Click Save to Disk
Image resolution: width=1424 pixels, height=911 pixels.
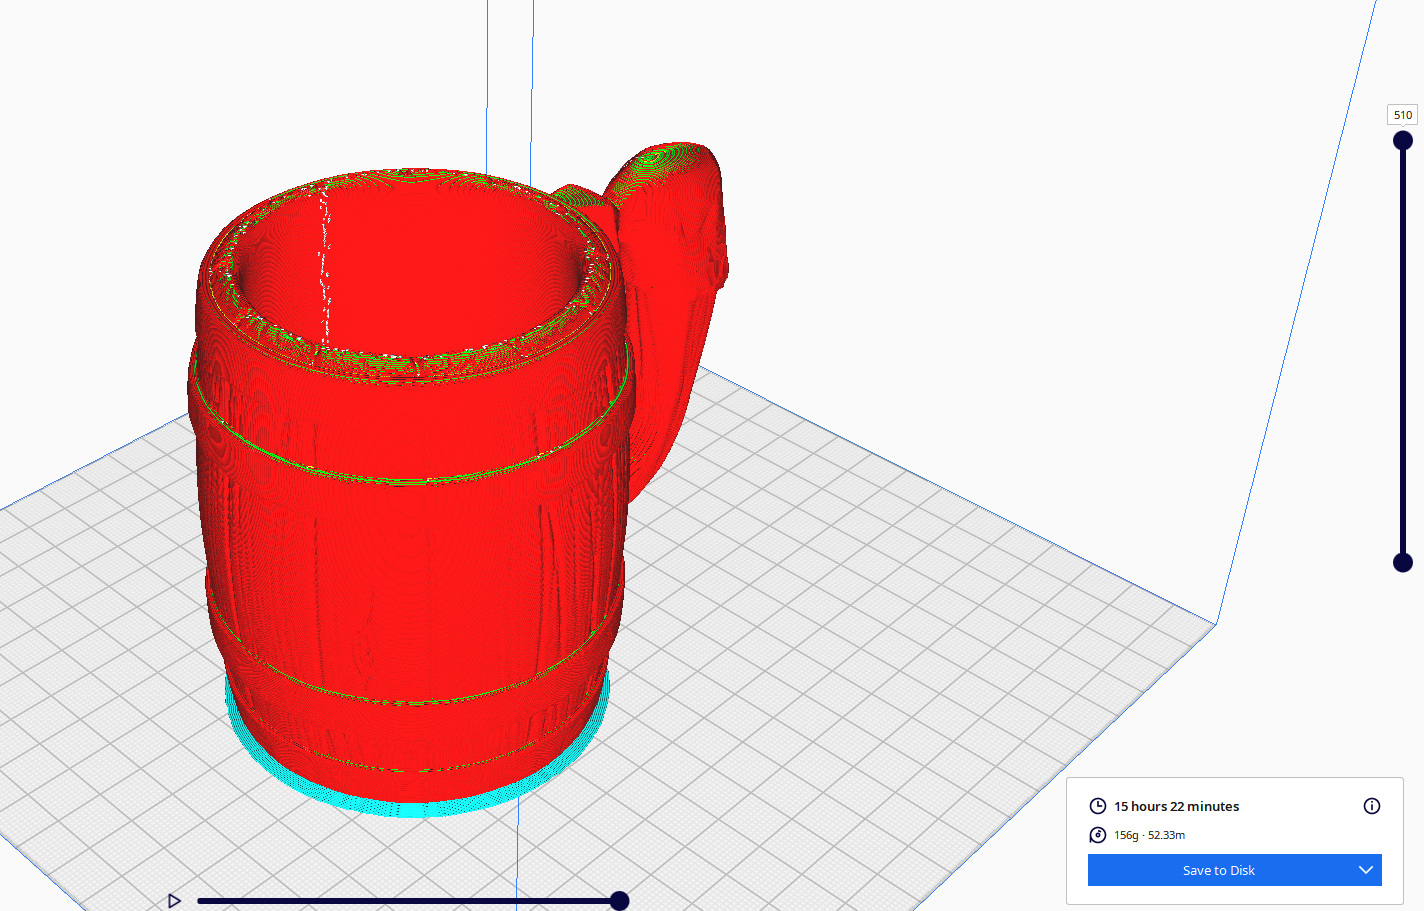pos(1219,869)
